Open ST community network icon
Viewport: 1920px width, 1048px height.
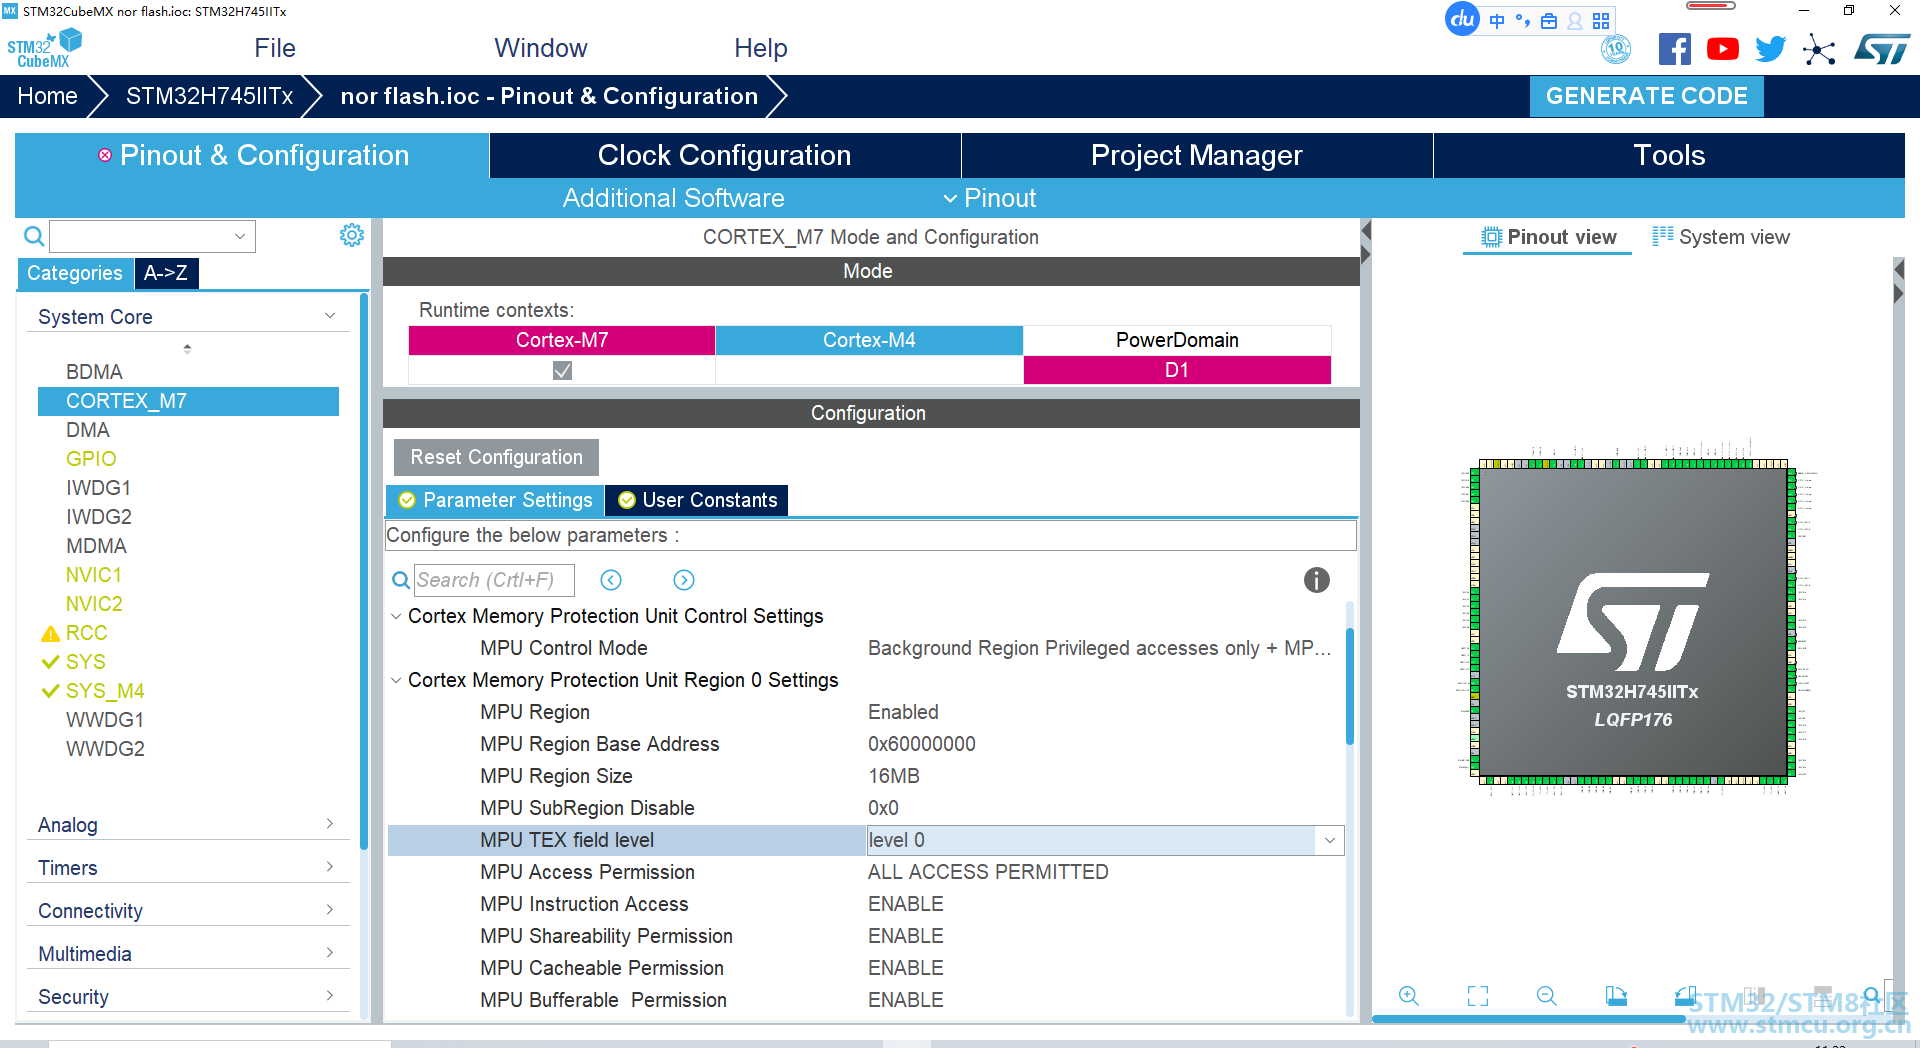coord(1819,49)
